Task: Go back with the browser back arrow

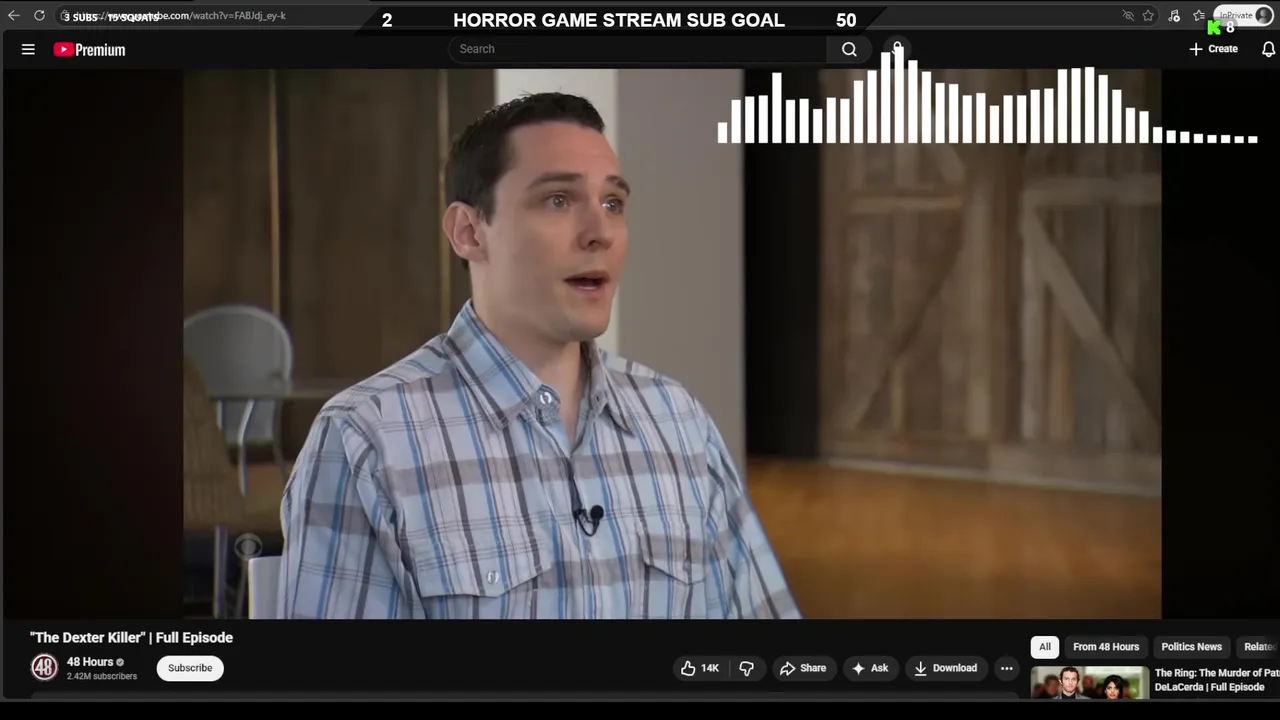Action: (x=13, y=16)
